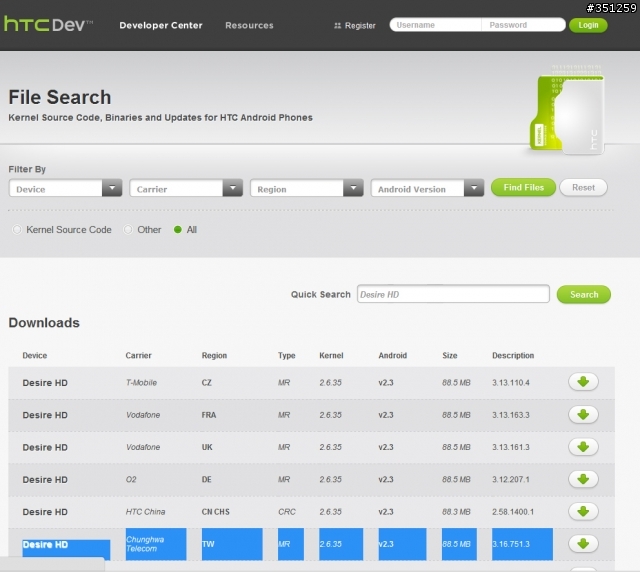Click the CN CHS region cell
Screen dimensions: 640x572
pos(216,512)
